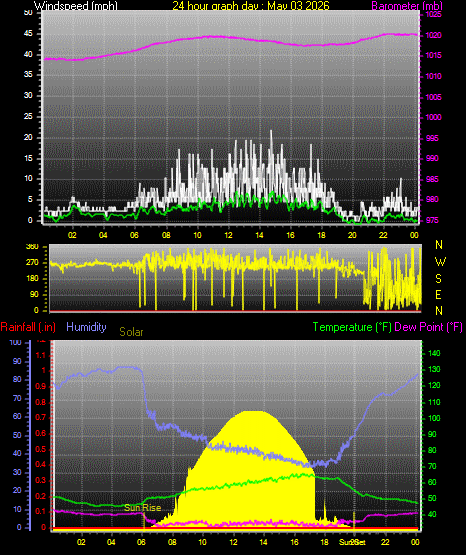Image resolution: width=466 pixels, height=555 pixels.
Task: Click the 06 hour label under the windspeed chart
Action: 134,235
